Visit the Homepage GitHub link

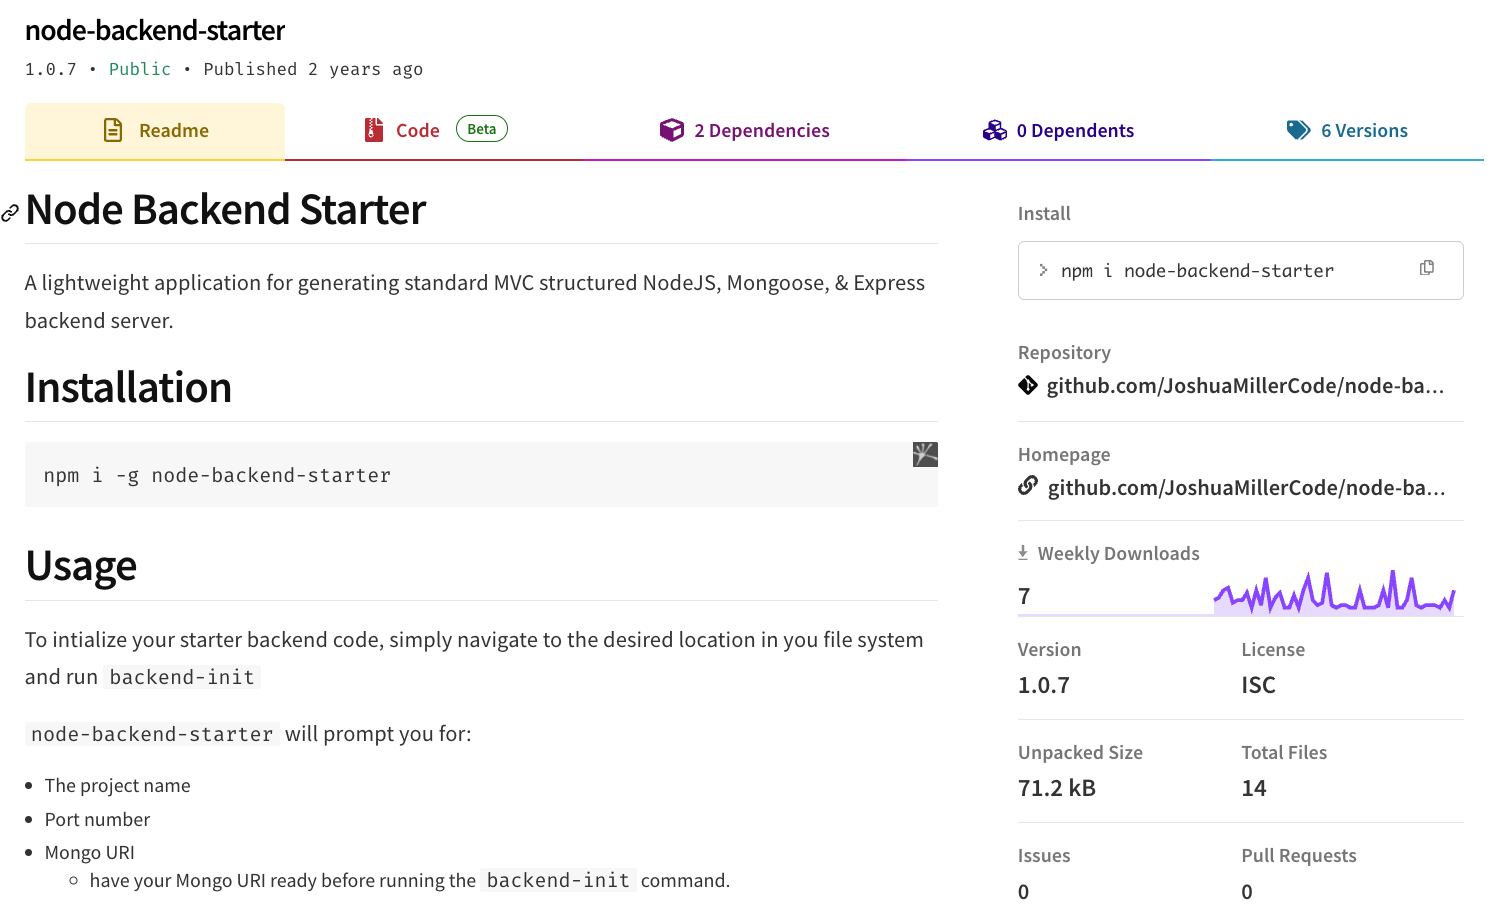coord(1246,488)
